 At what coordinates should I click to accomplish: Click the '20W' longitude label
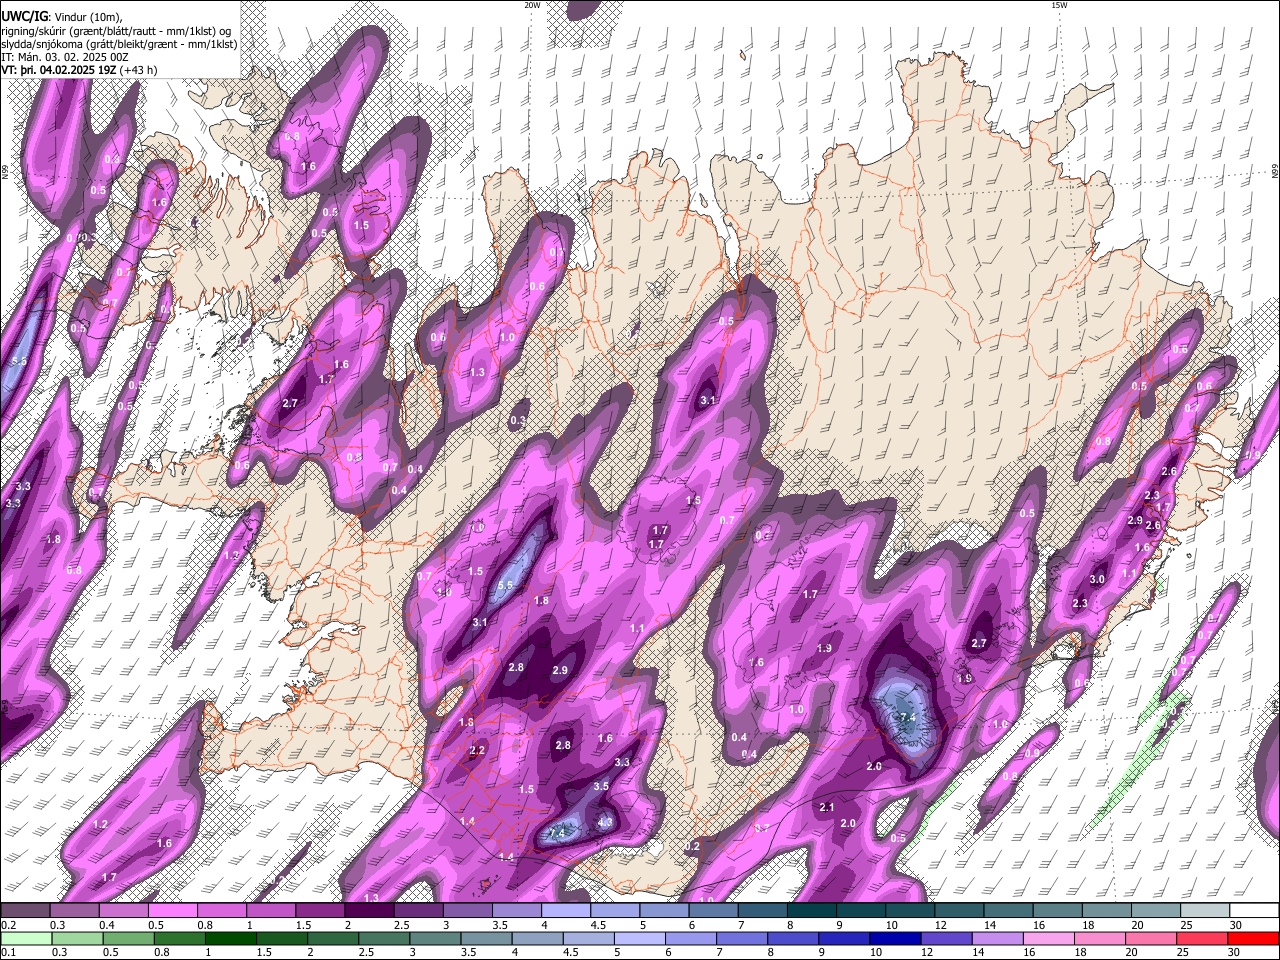(532, 5)
